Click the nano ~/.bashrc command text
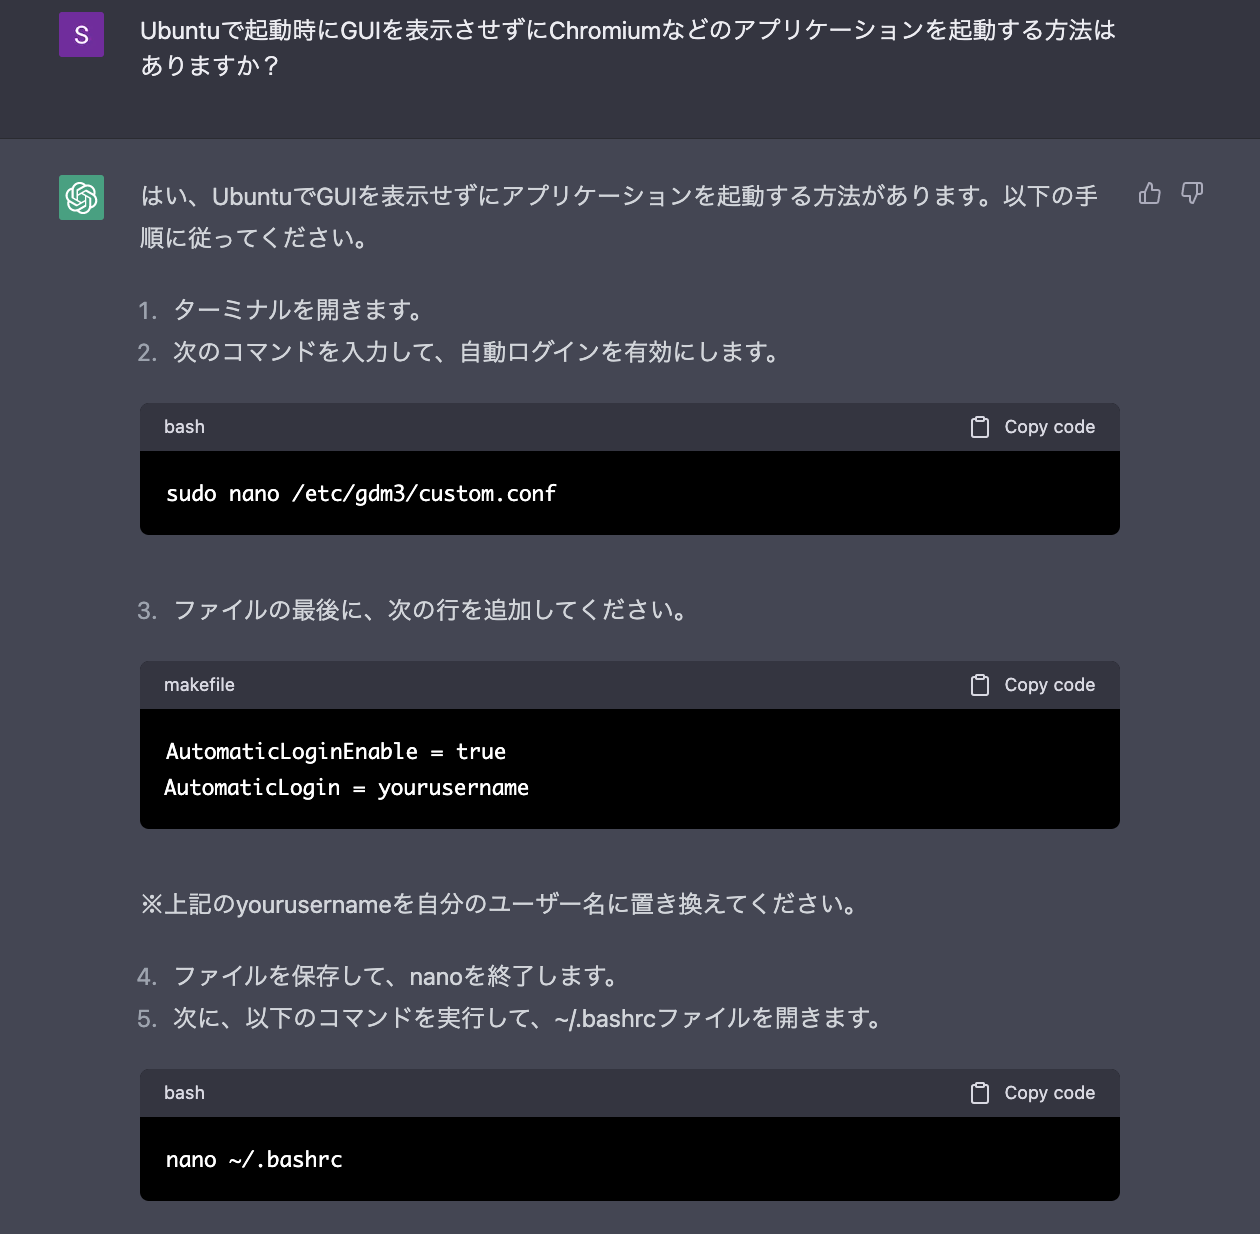Image resolution: width=1260 pixels, height=1234 pixels. click(254, 1159)
